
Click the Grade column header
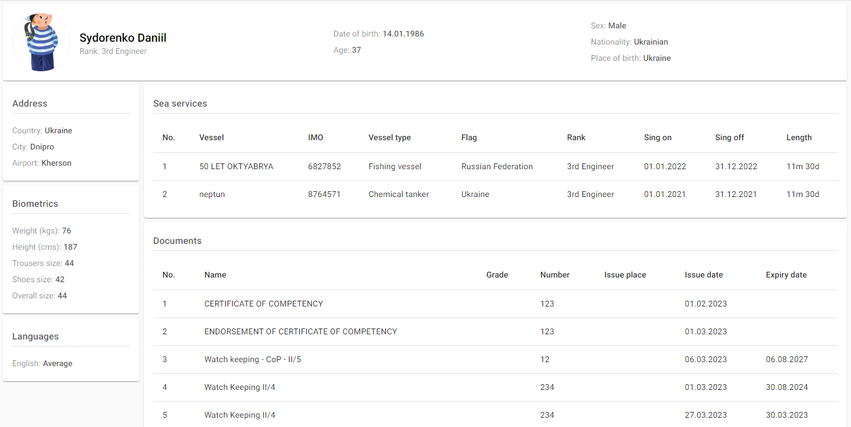tap(497, 275)
